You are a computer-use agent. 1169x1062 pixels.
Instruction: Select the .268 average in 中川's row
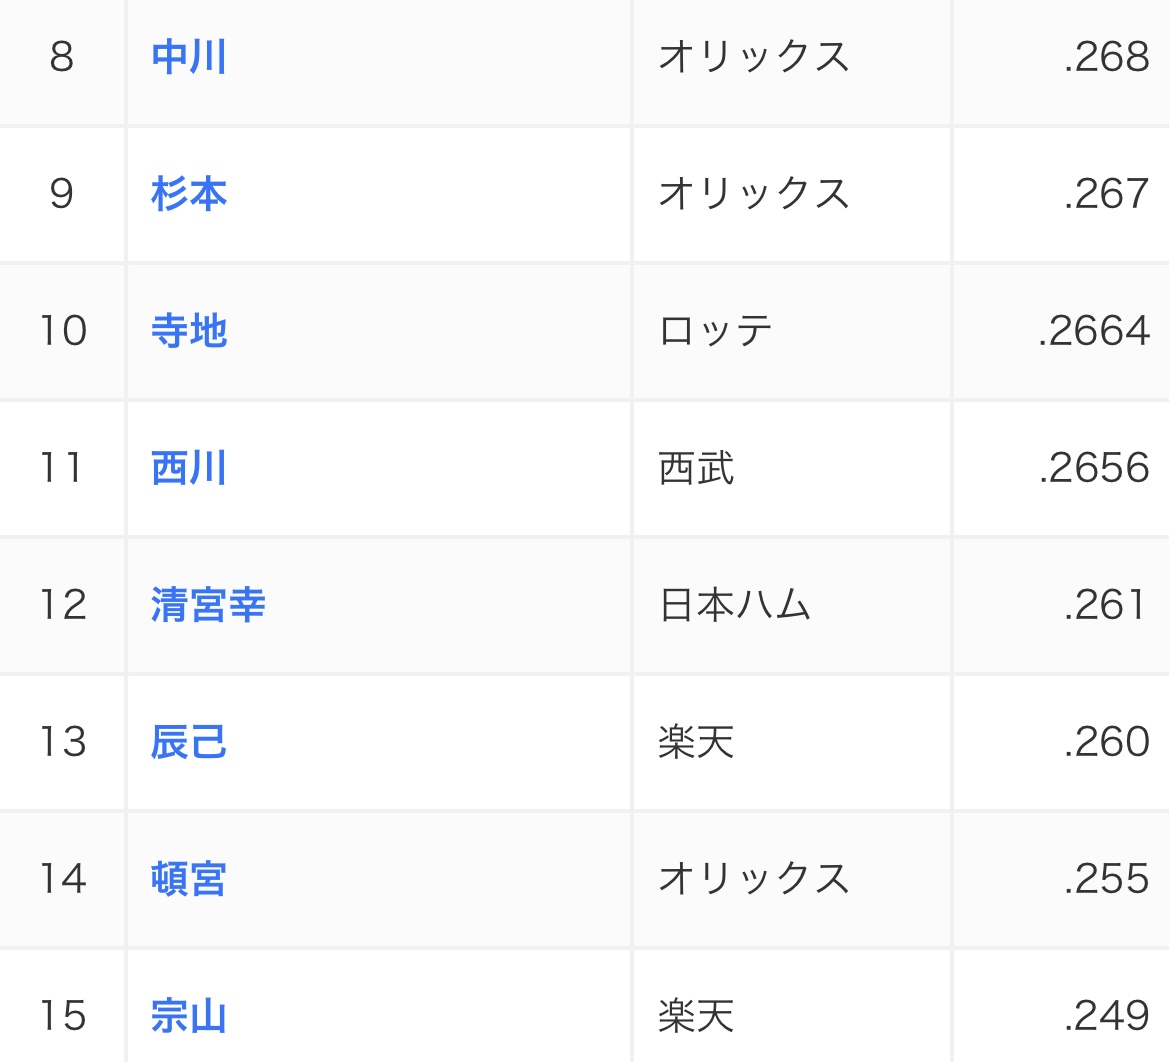(1107, 57)
